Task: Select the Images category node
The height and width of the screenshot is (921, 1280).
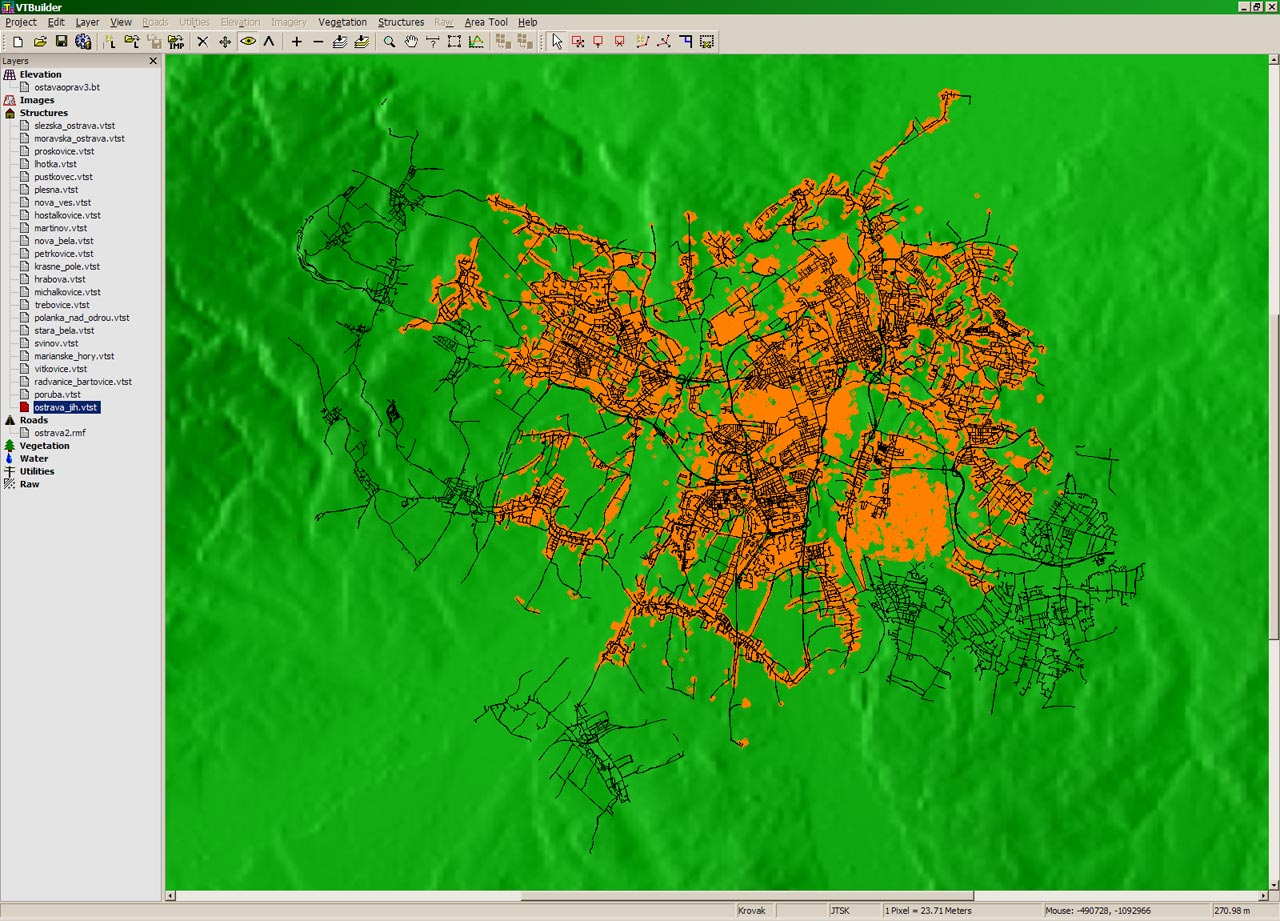Action: coord(37,100)
